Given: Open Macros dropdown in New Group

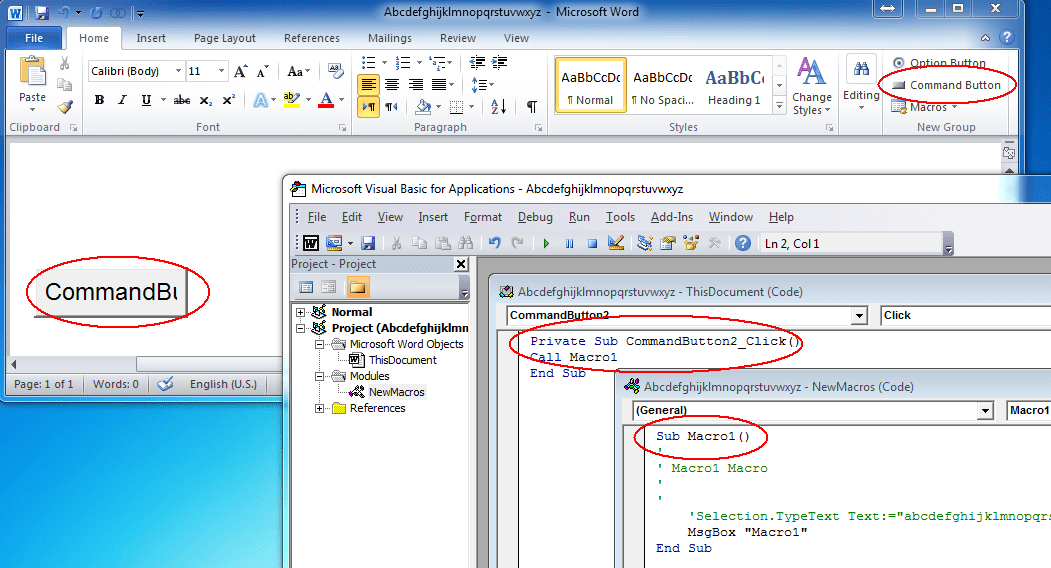Looking at the screenshot, I should coord(924,107).
